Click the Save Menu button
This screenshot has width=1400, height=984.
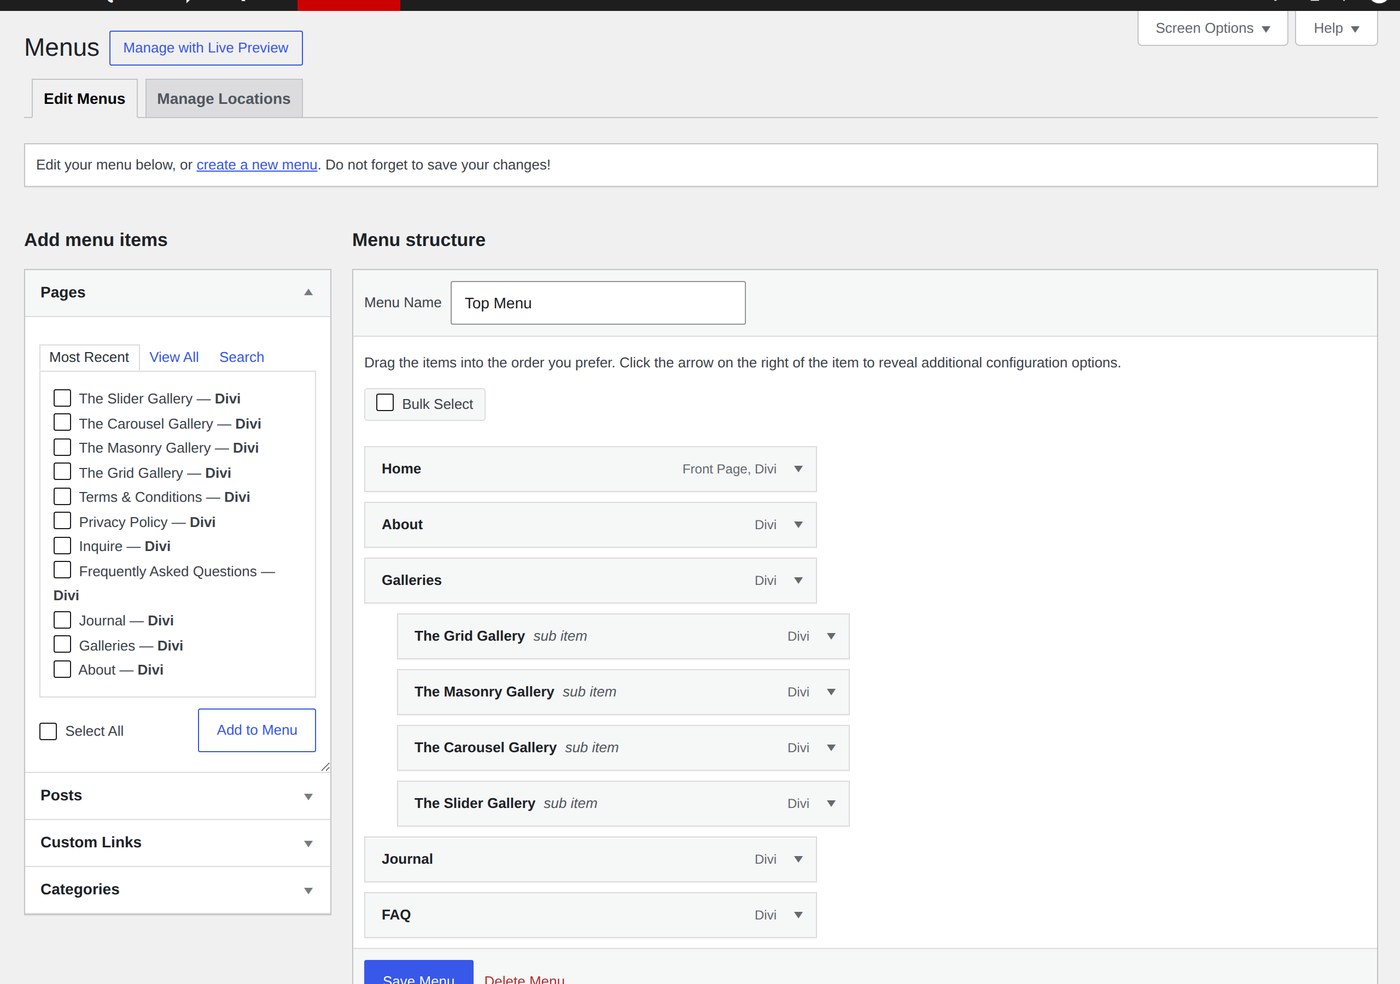419,974
